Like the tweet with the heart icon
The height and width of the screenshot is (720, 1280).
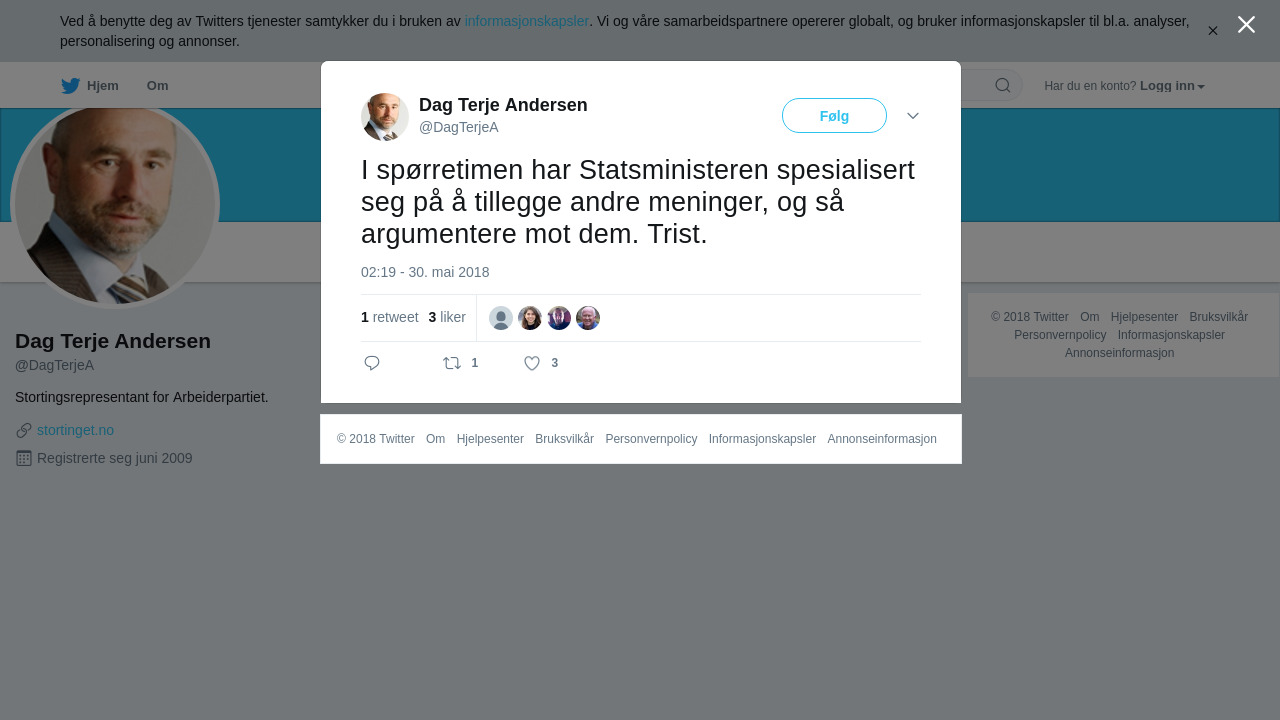pos(532,363)
